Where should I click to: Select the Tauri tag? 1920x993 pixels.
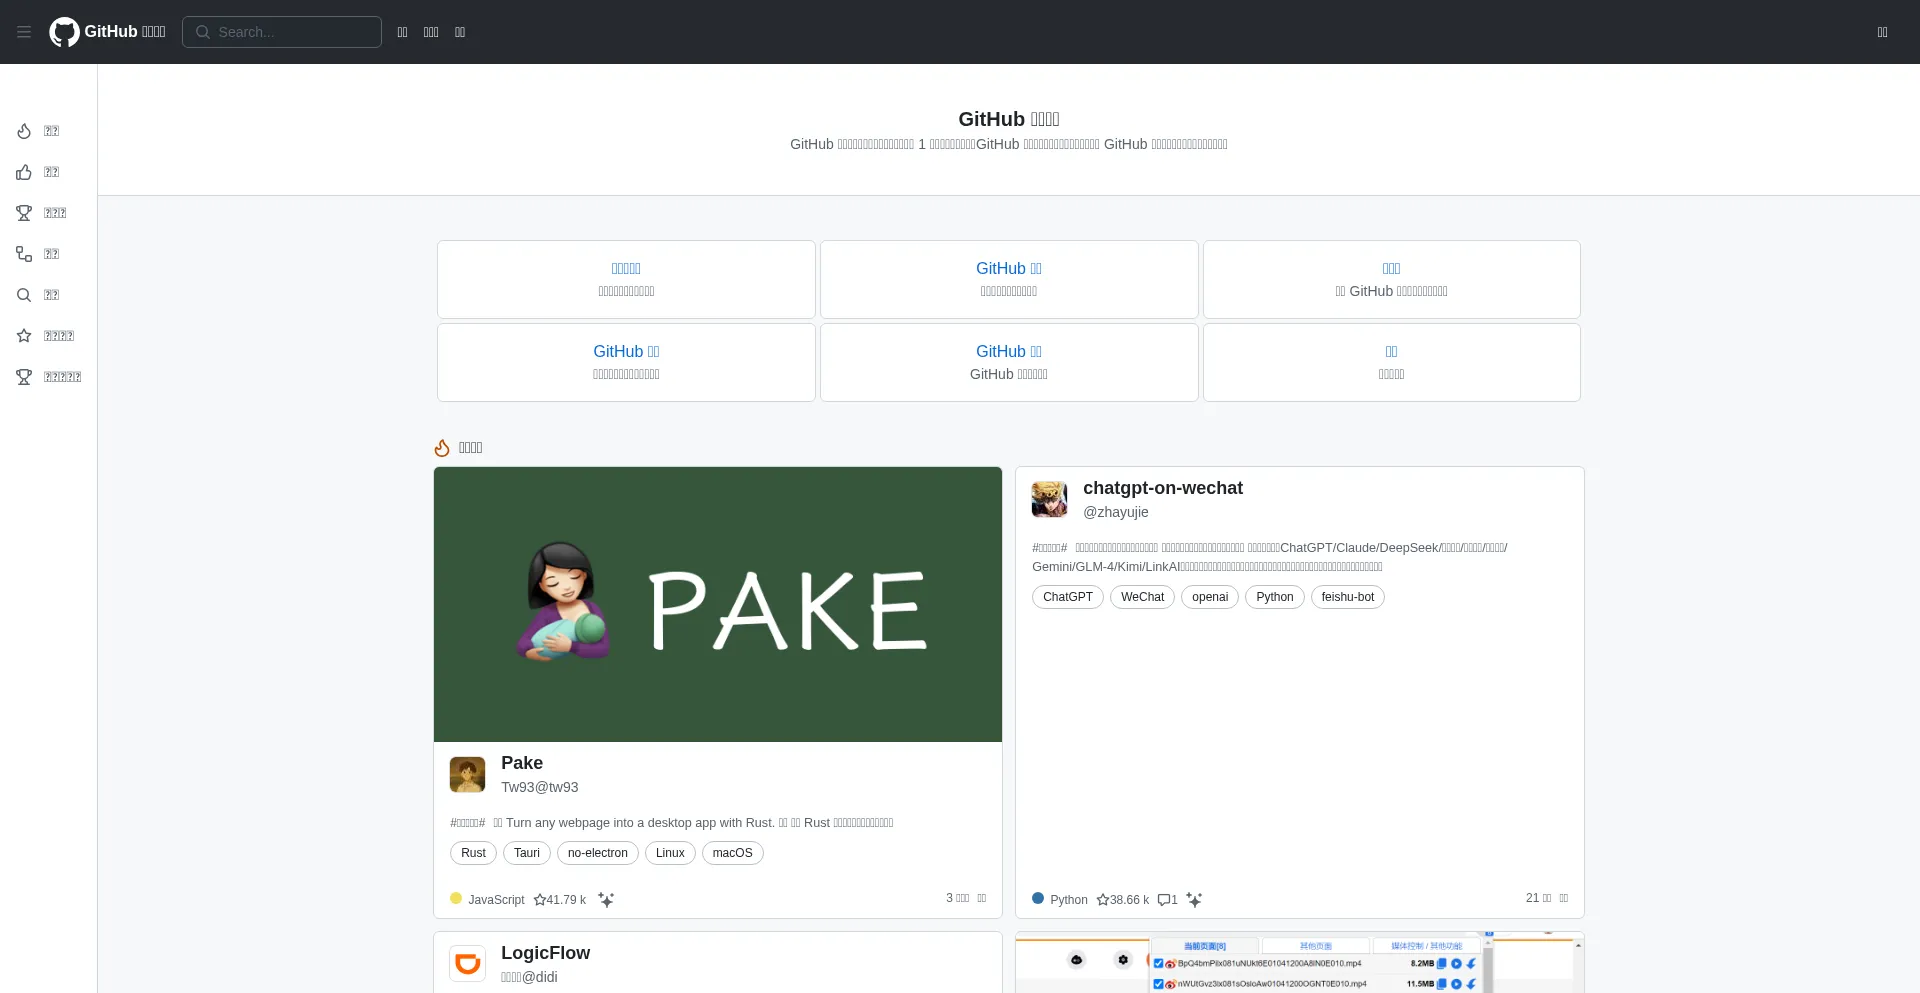point(527,853)
